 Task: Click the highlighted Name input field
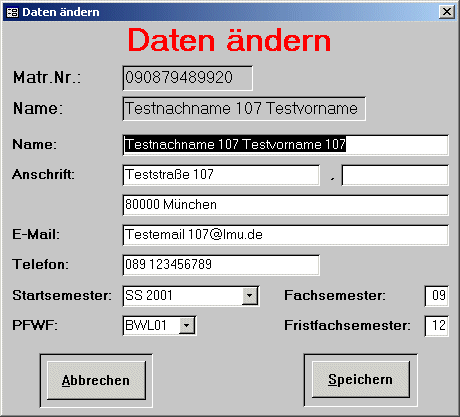285,145
